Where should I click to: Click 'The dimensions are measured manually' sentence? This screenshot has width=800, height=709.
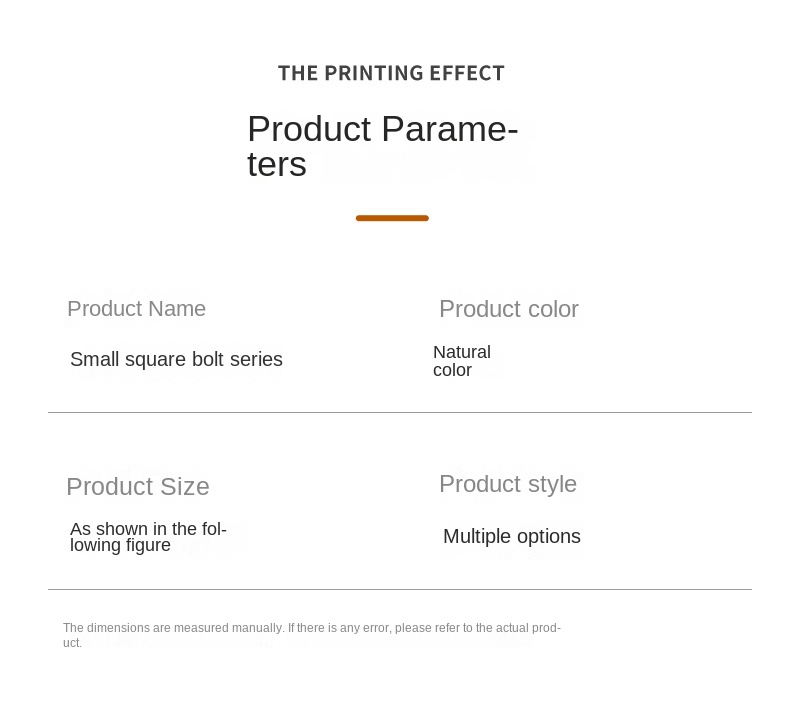click(x=173, y=628)
